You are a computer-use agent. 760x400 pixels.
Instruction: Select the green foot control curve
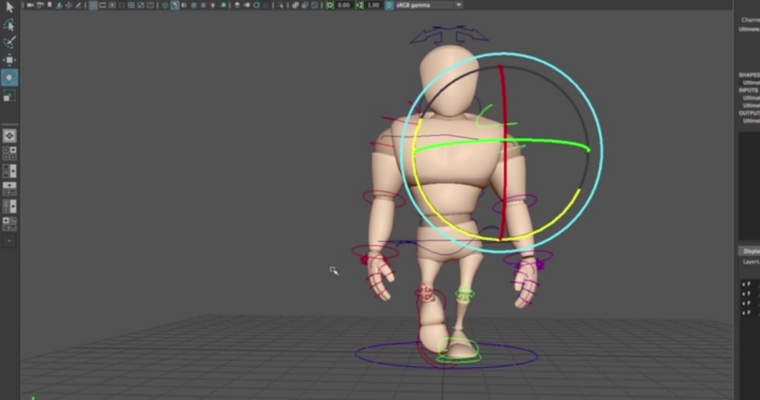click(x=459, y=358)
